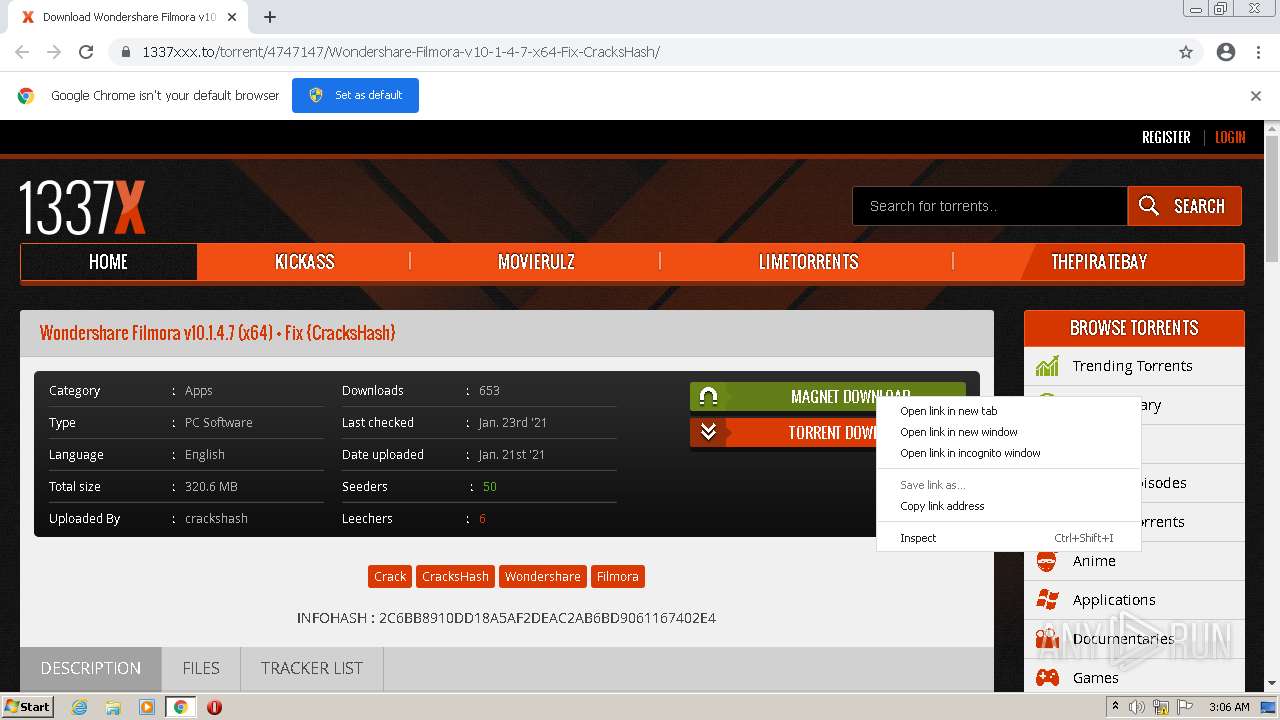Show hidden system tray icons

(1115, 707)
